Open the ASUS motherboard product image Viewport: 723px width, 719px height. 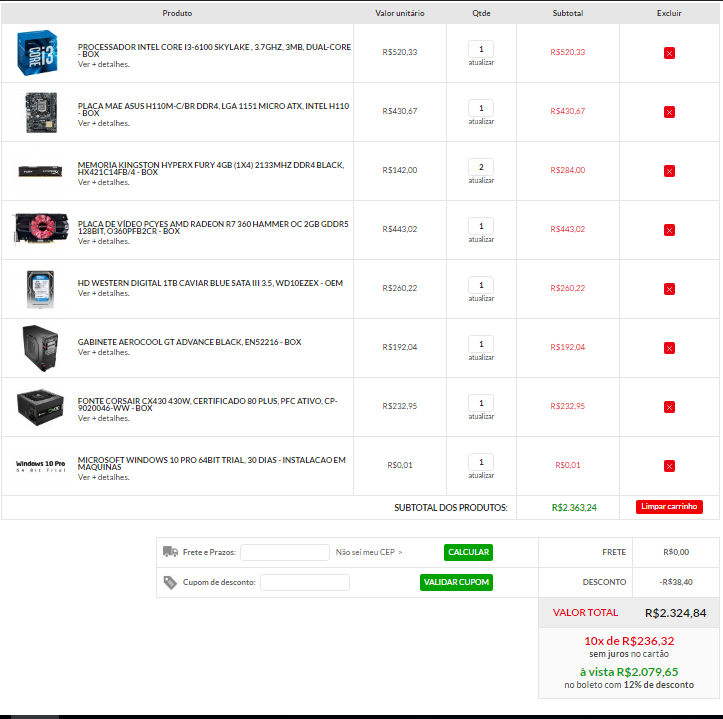coord(41,112)
